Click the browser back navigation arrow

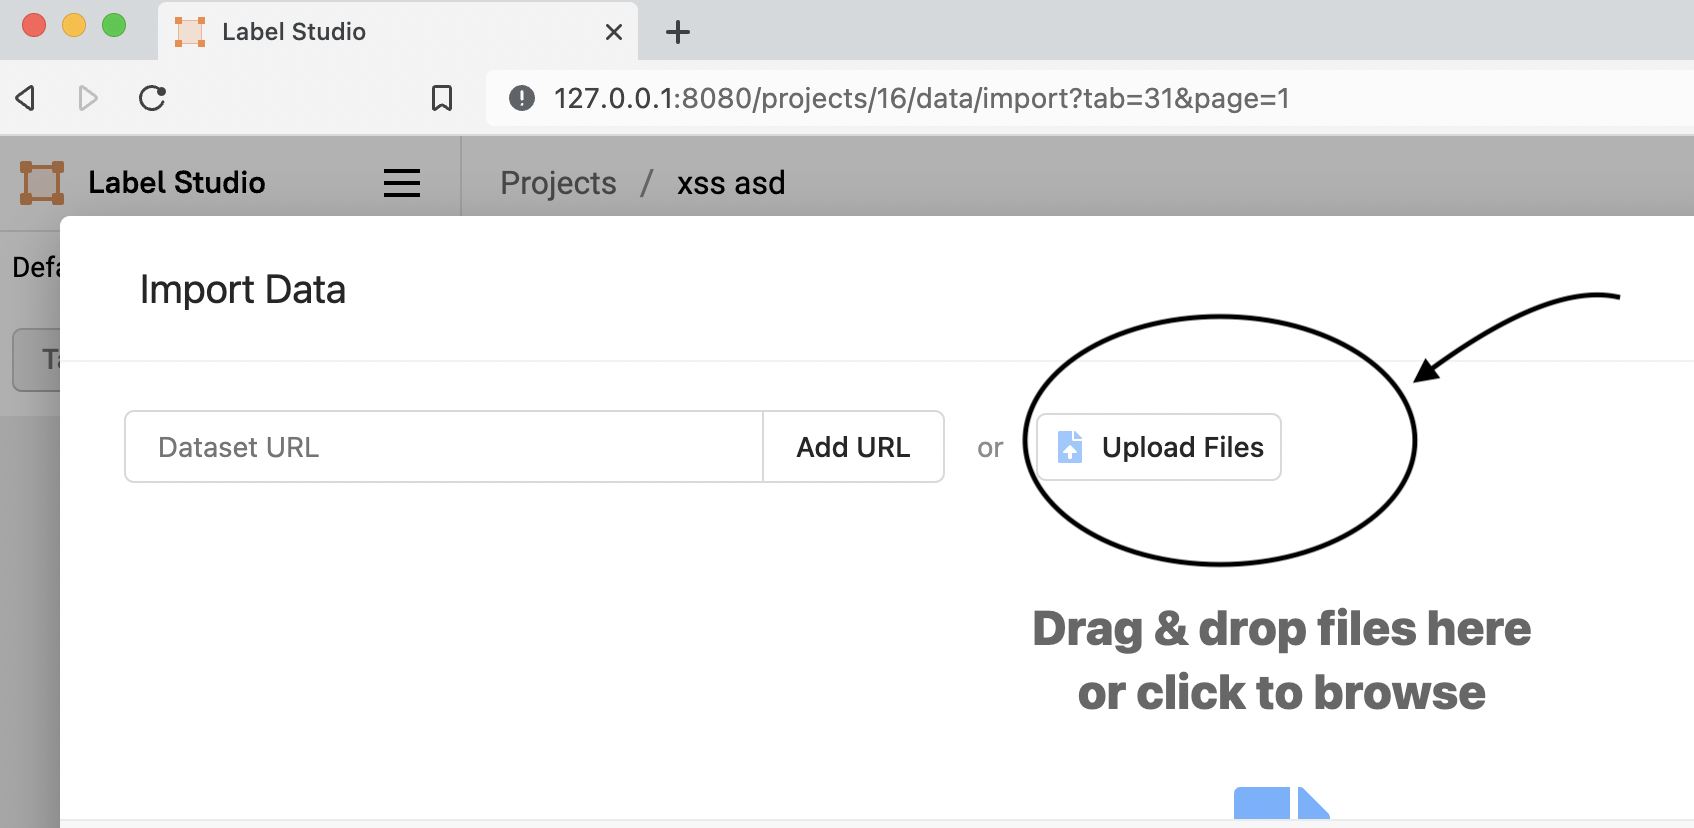(x=25, y=98)
